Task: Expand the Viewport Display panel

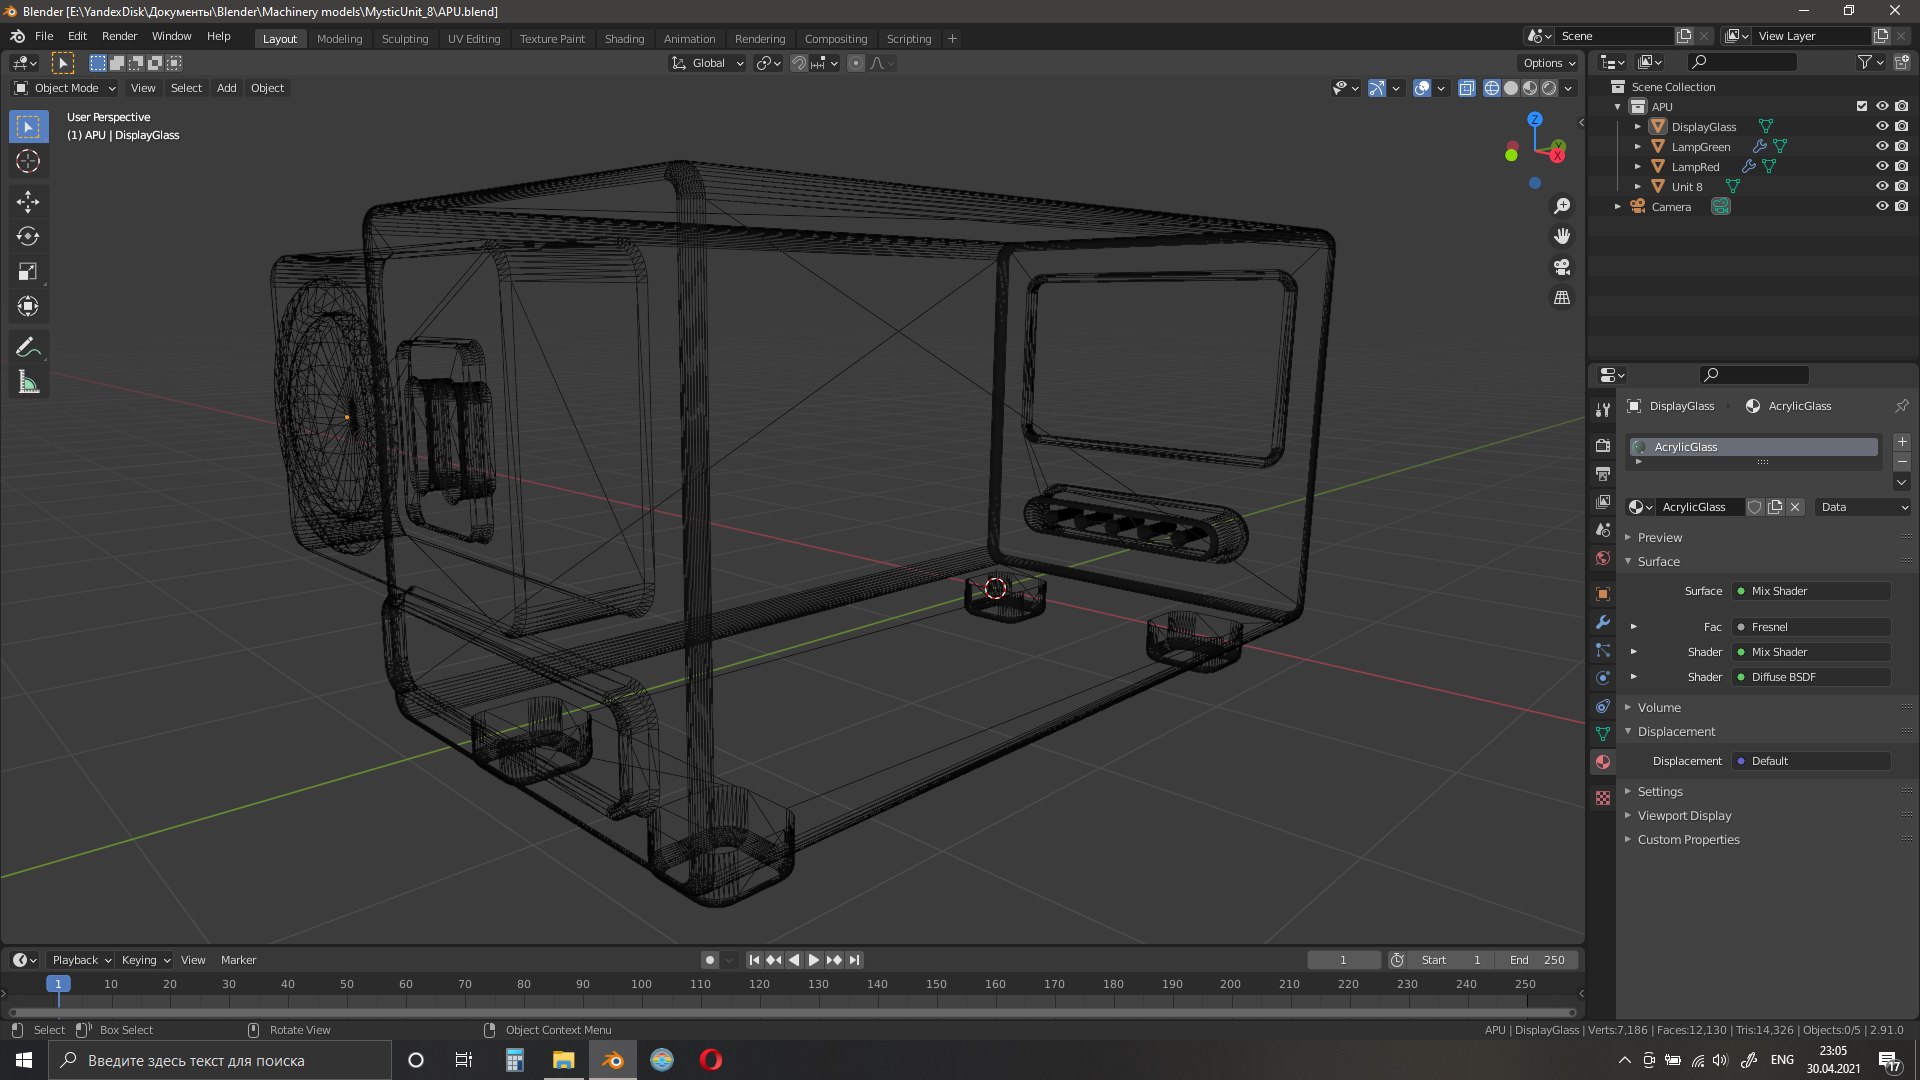Action: click(x=1684, y=816)
